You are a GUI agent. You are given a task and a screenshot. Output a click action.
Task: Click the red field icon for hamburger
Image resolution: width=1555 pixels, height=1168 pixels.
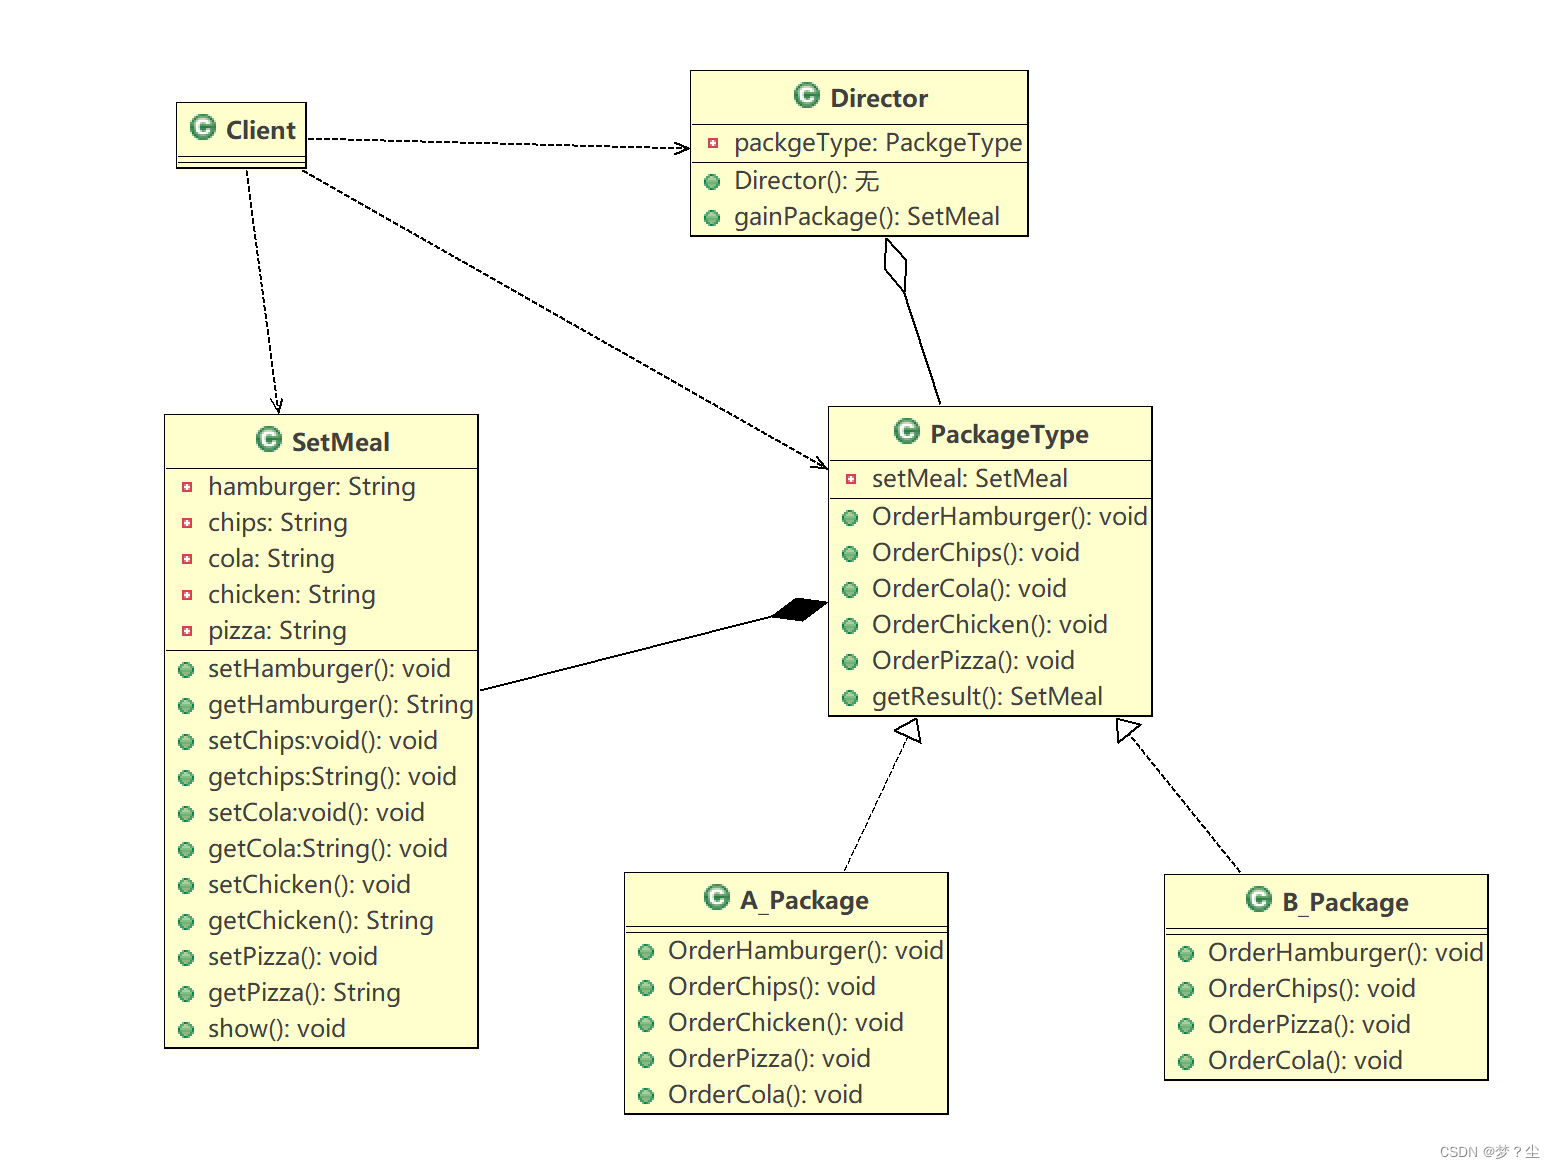187,487
